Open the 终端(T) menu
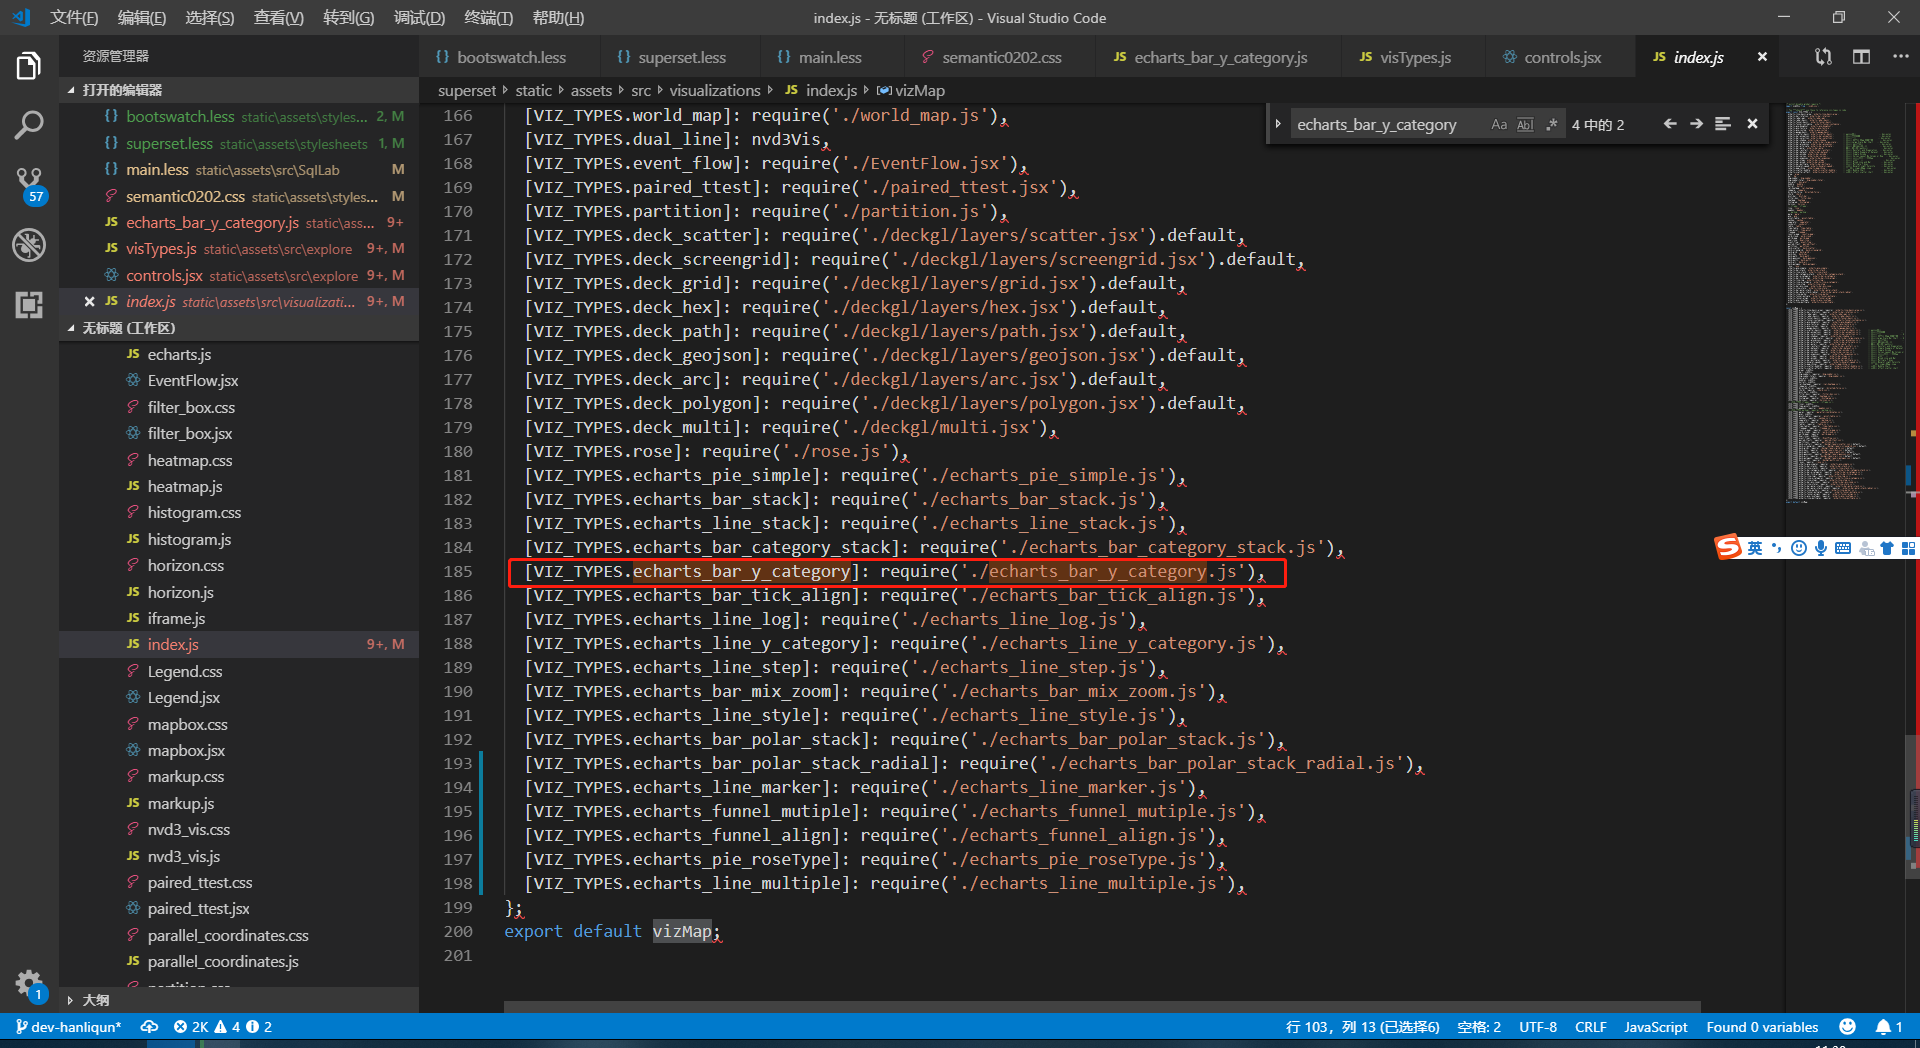The width and height of the screenshot is (1920, 1048). click(x=488, y=18)
